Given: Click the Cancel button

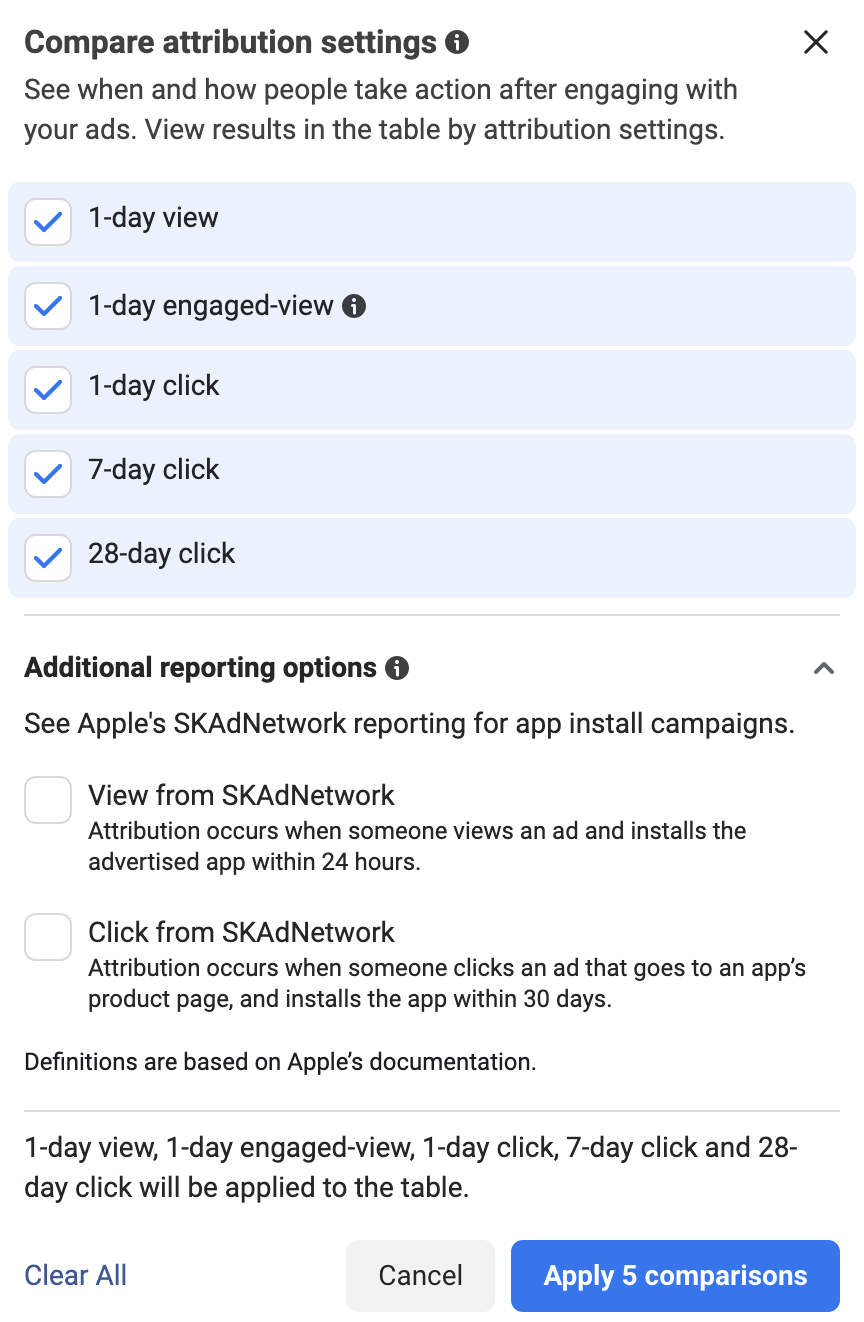Looking at the screenshot, I should (x=420, y=1276).
